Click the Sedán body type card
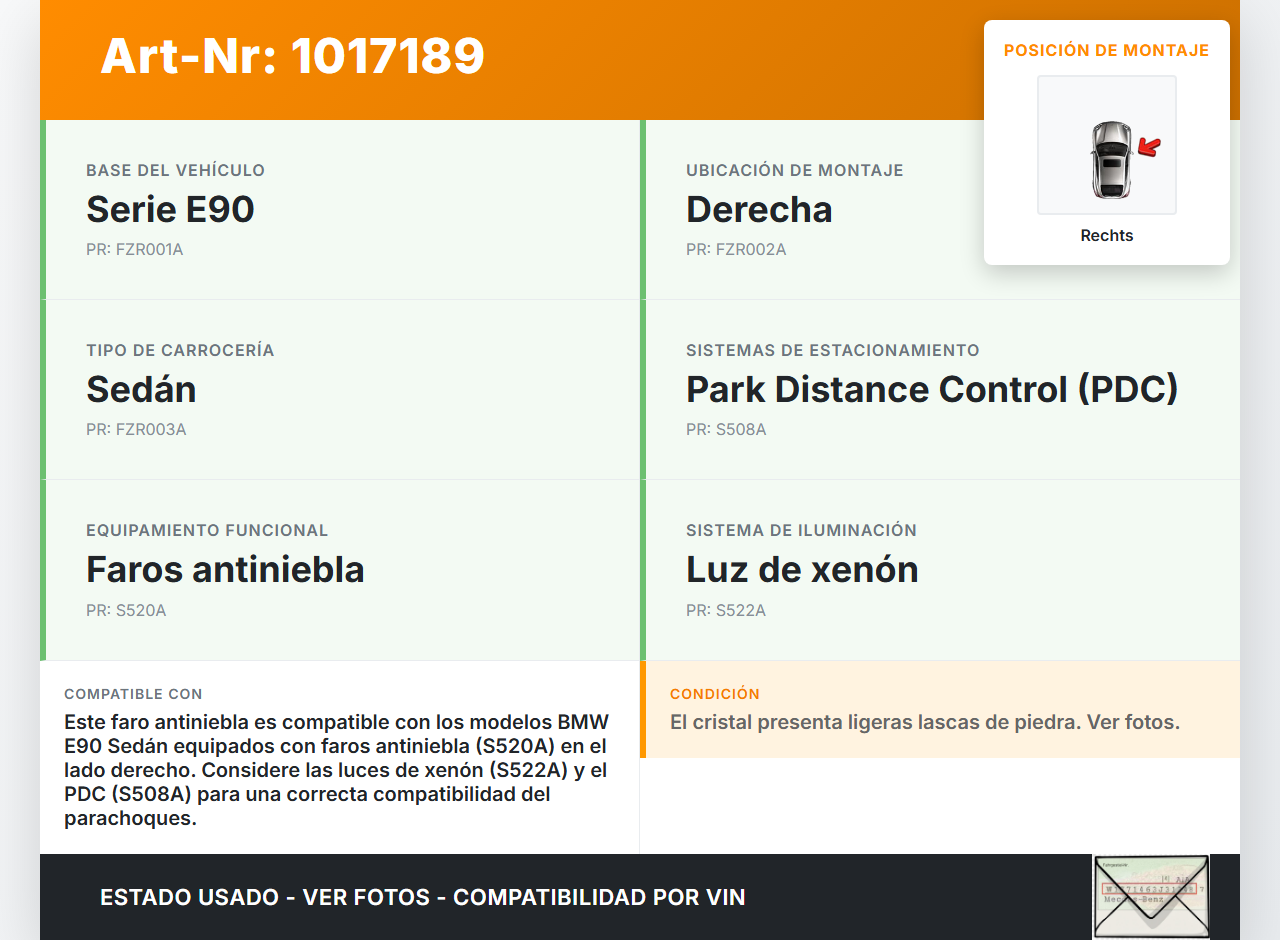The height and width of the screenshot is (940, 1280). click(x=340, y=389)
